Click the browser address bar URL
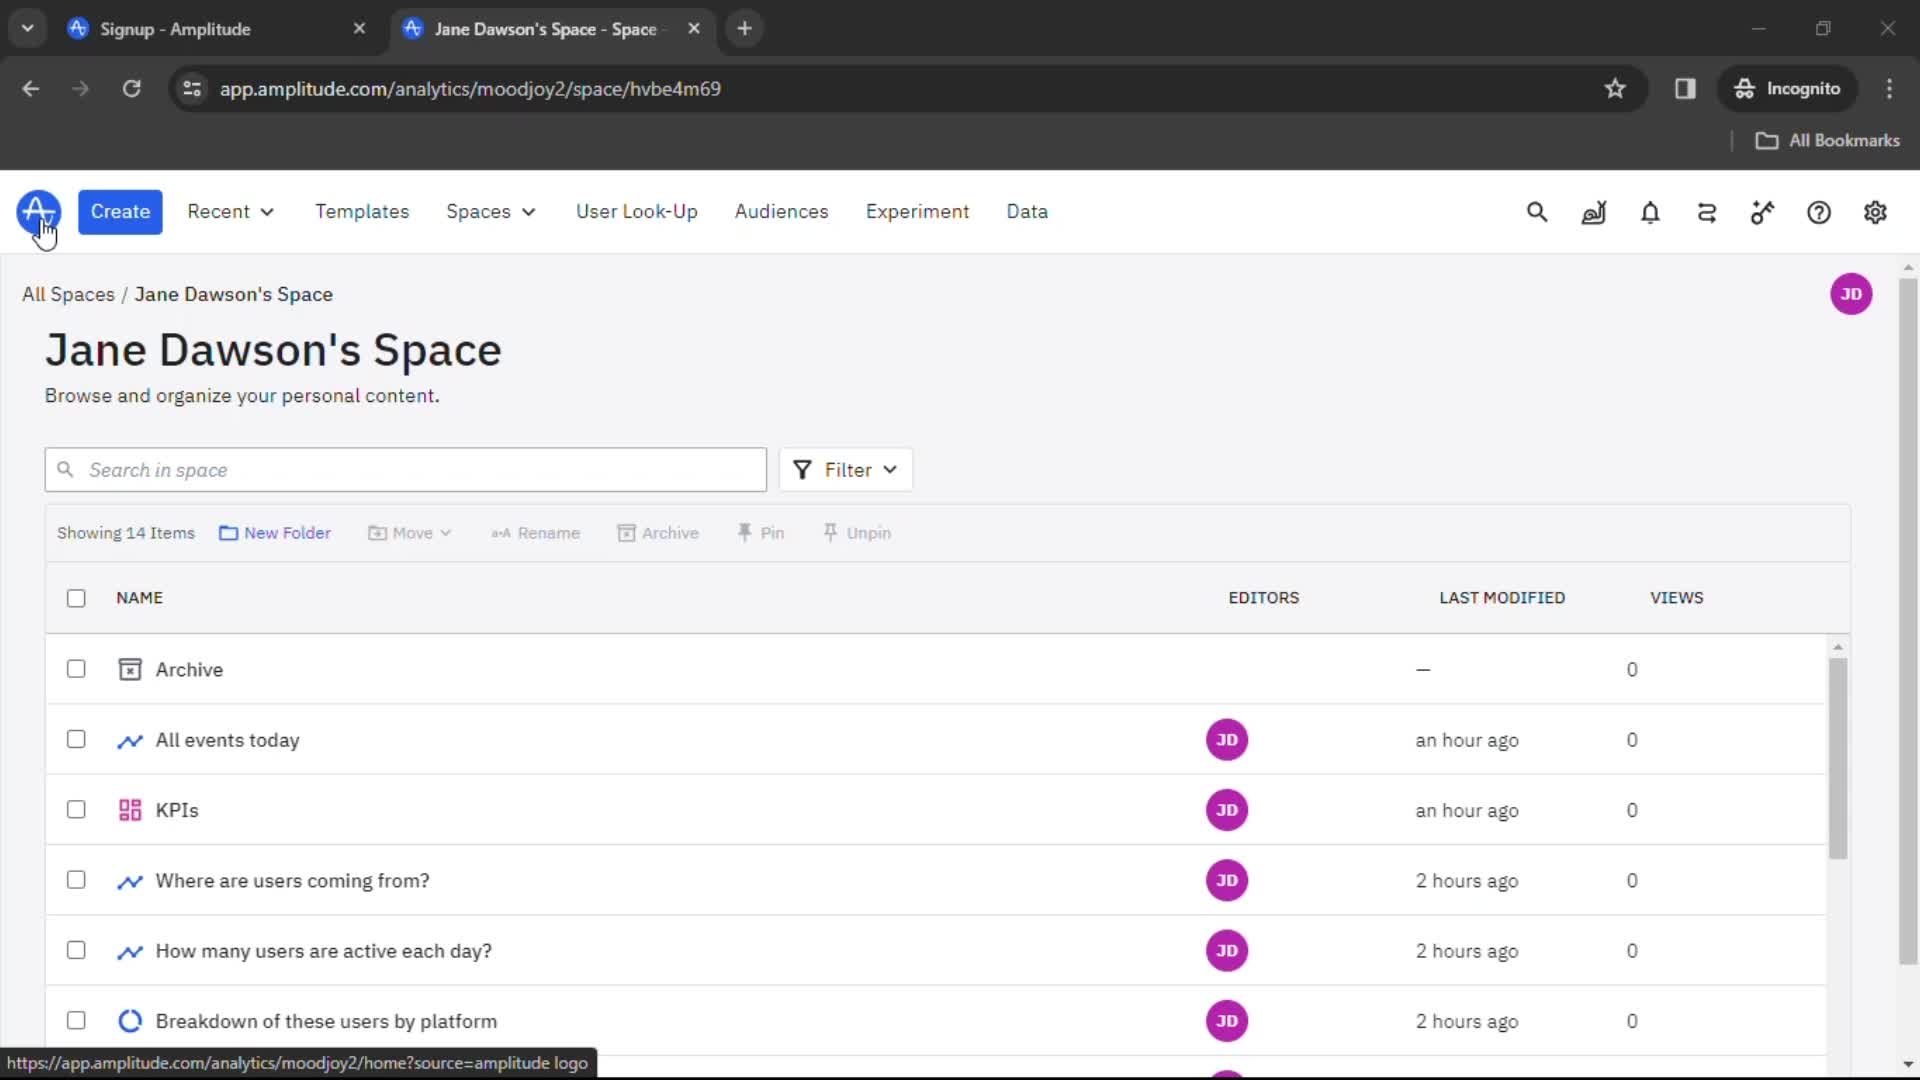 coord(470,89)
